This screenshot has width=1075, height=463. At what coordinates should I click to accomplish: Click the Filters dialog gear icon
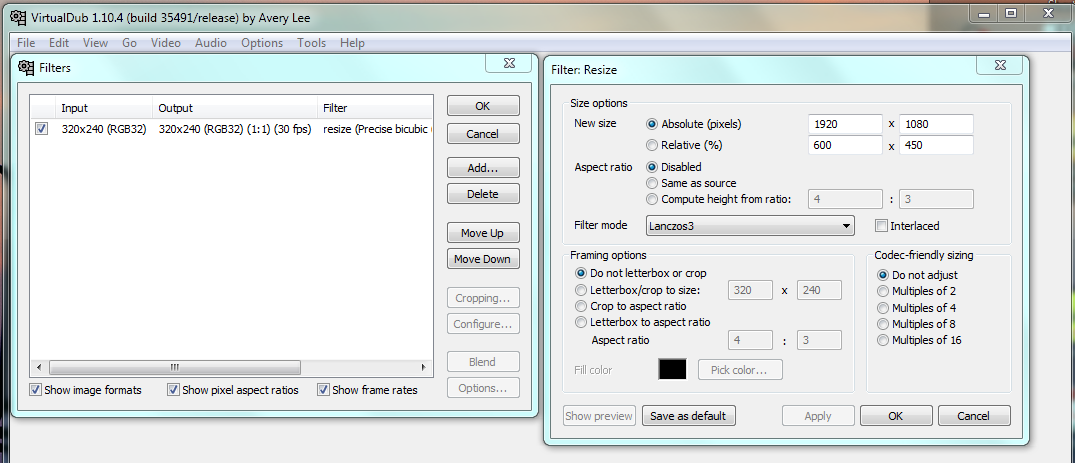(26, 67)
